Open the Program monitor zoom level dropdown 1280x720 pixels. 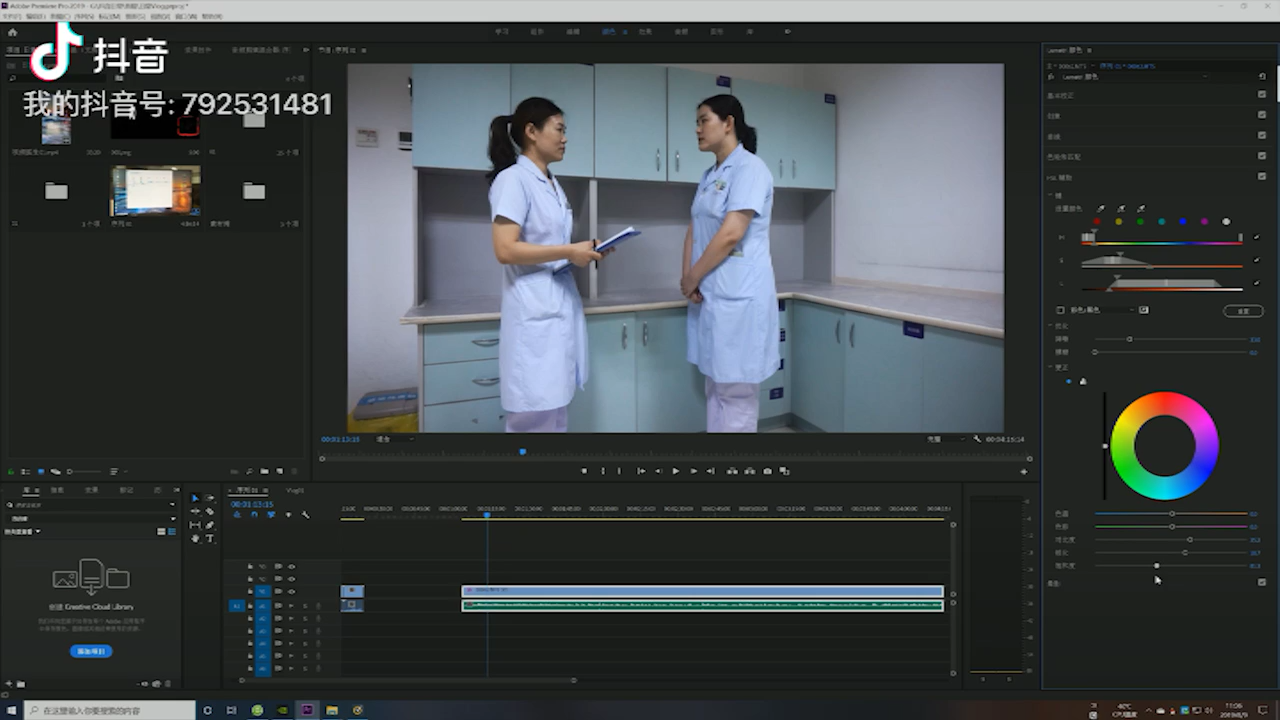tap(394, 438)
